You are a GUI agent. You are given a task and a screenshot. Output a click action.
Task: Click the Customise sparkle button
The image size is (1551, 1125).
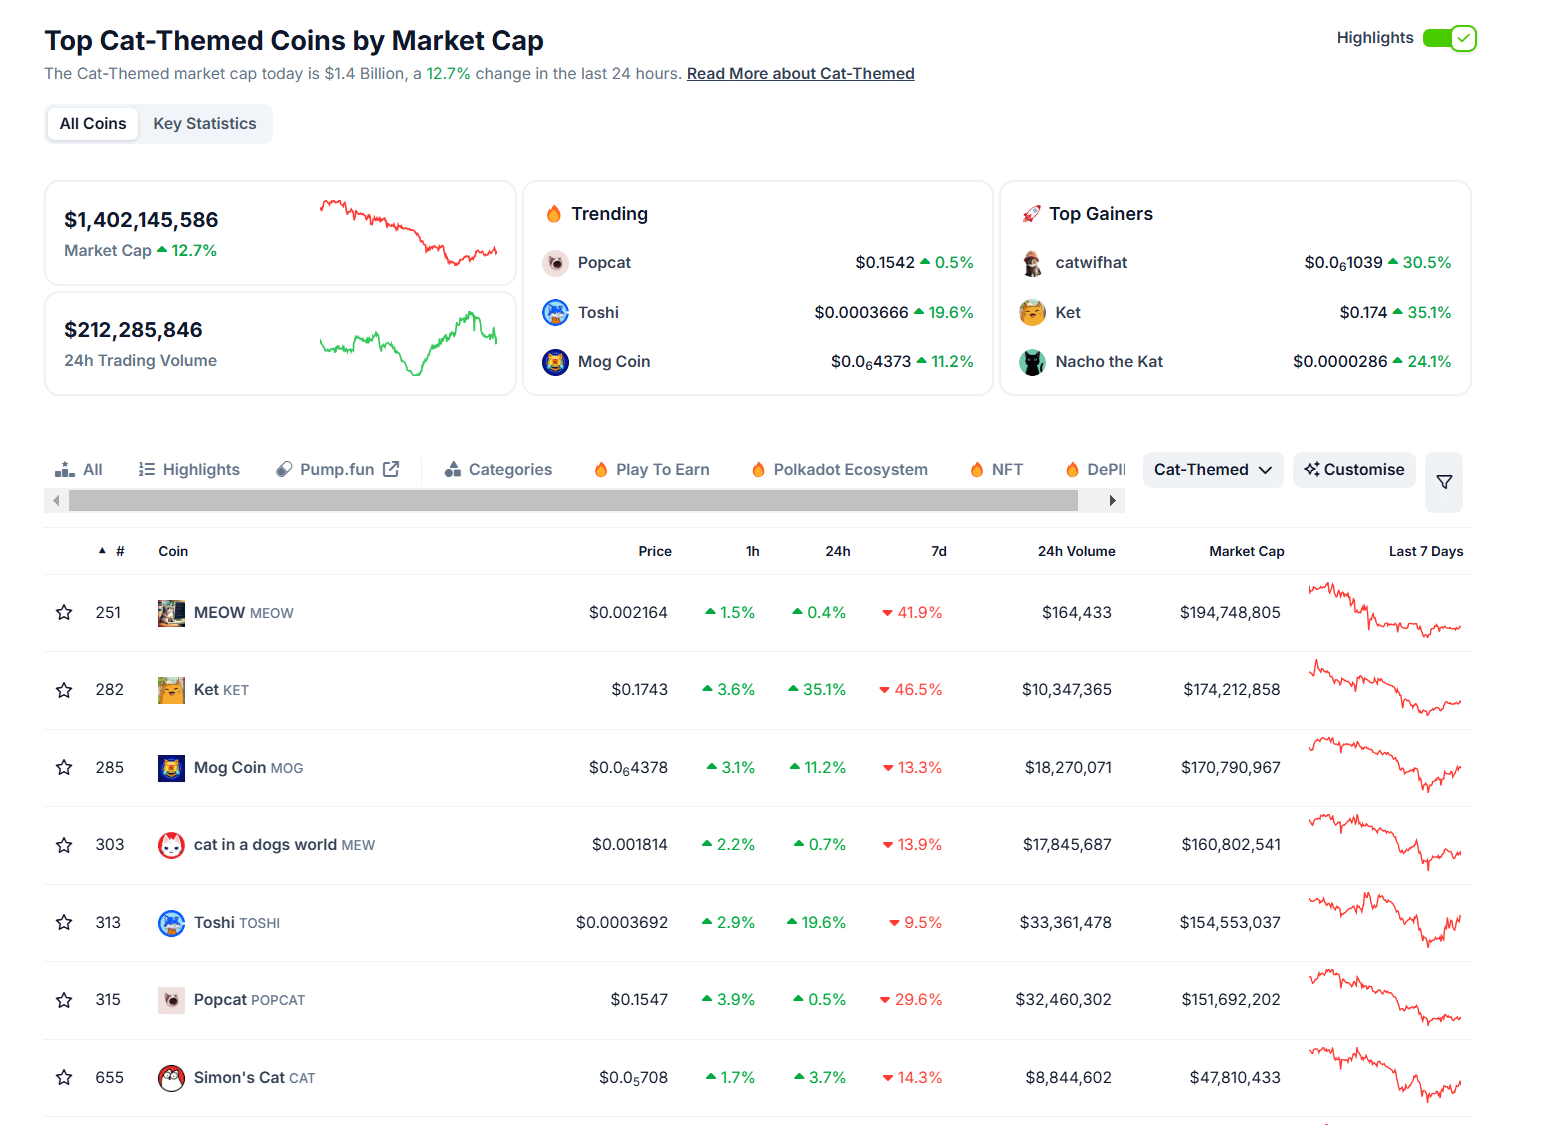tap(1354, 470)
